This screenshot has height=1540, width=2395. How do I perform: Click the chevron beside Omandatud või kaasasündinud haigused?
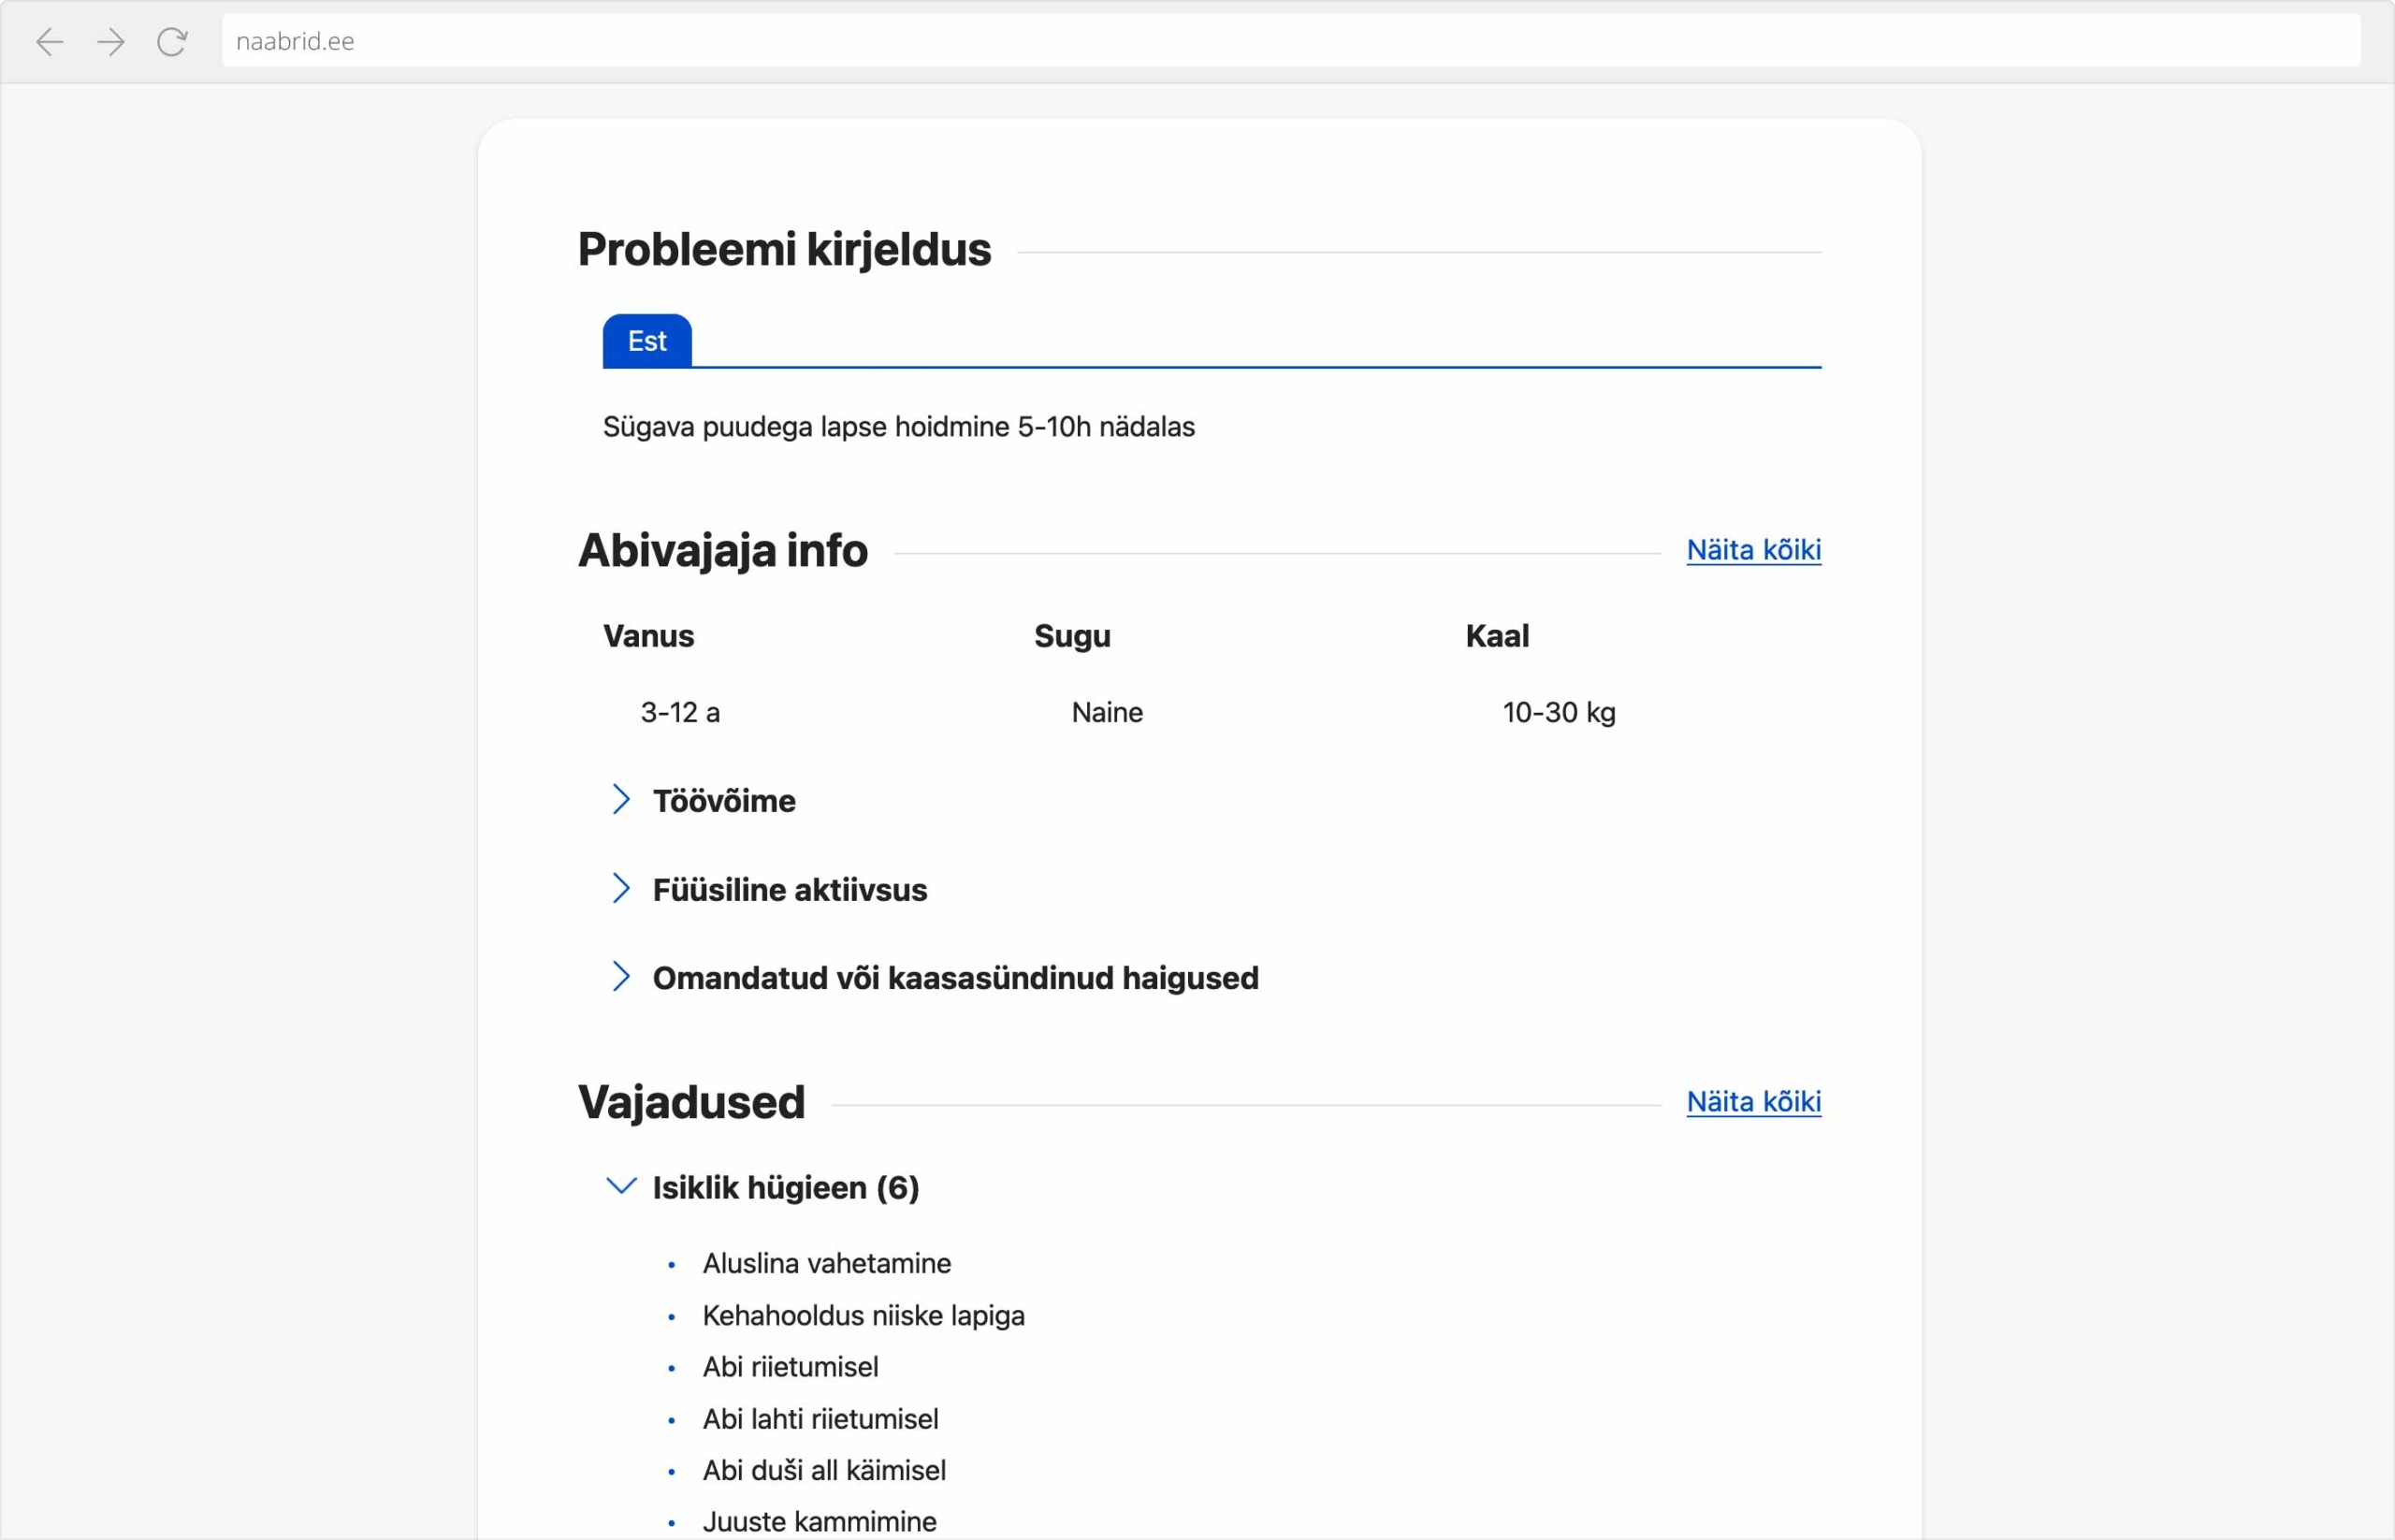click(621, 977)
